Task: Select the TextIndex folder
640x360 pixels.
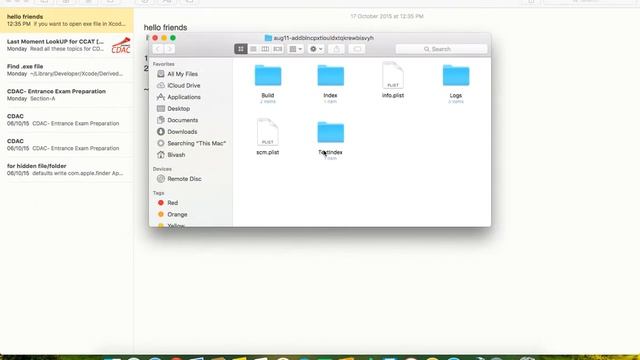Action: pyautogui.click(x=331, y=132)
